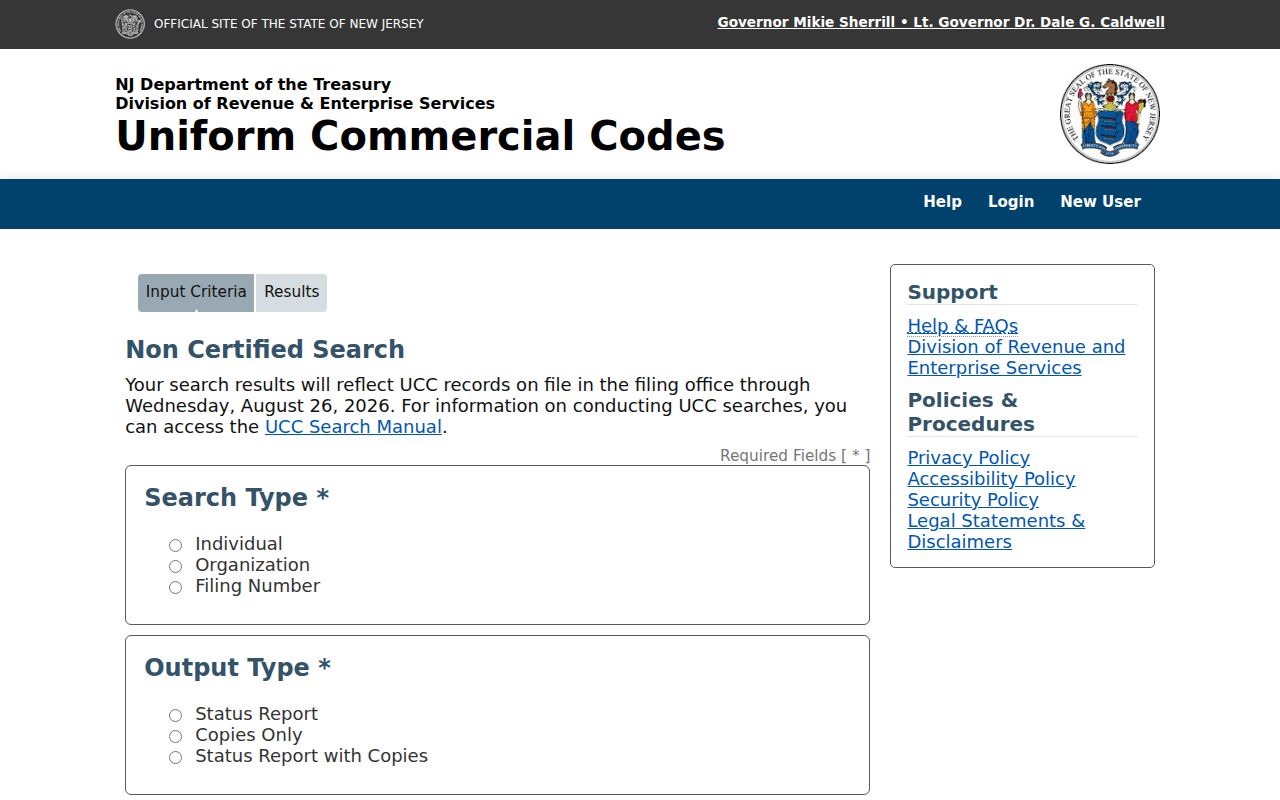
Task: Visit Division of Revenue and Enterprise Services link
Action: tap(1016, 357)
